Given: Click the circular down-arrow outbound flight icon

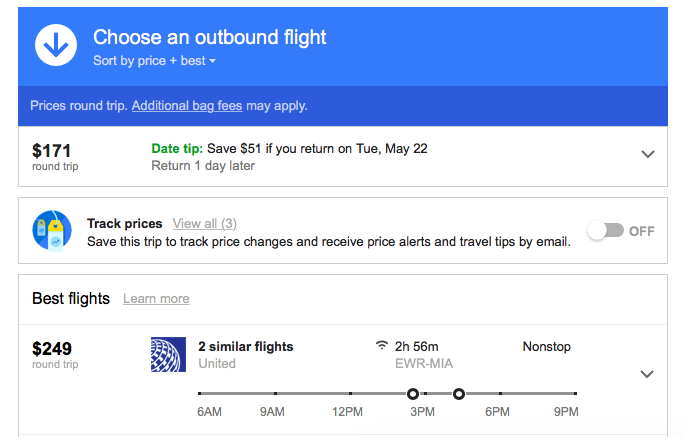Looking at the screenshot, I should click(x=56, y=45).
